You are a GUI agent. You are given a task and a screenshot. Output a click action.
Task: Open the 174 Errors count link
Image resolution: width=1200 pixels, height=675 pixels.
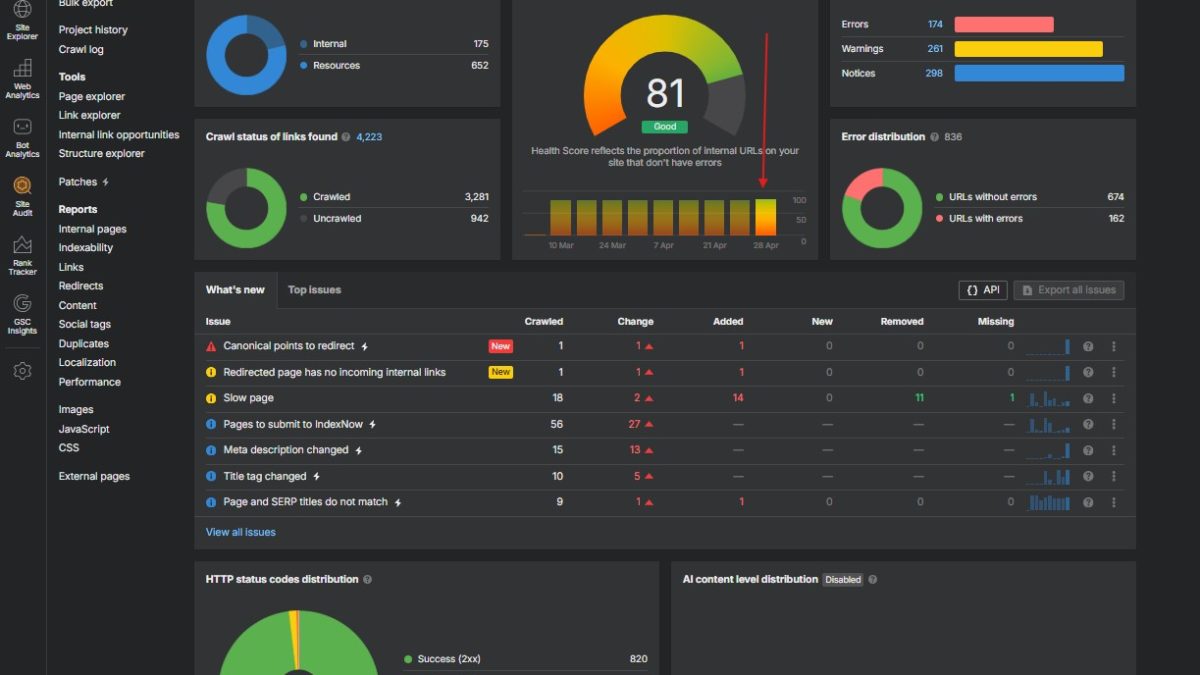click(935, 24)
